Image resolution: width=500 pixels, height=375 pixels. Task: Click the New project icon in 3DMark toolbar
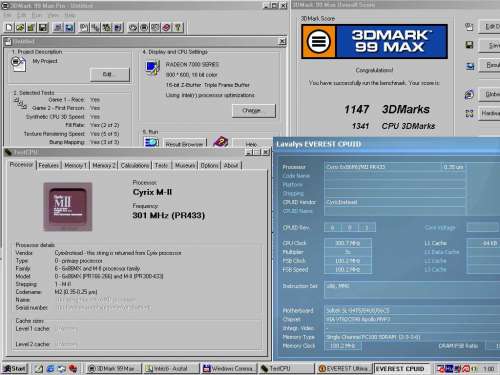click(x=9, y=27)
